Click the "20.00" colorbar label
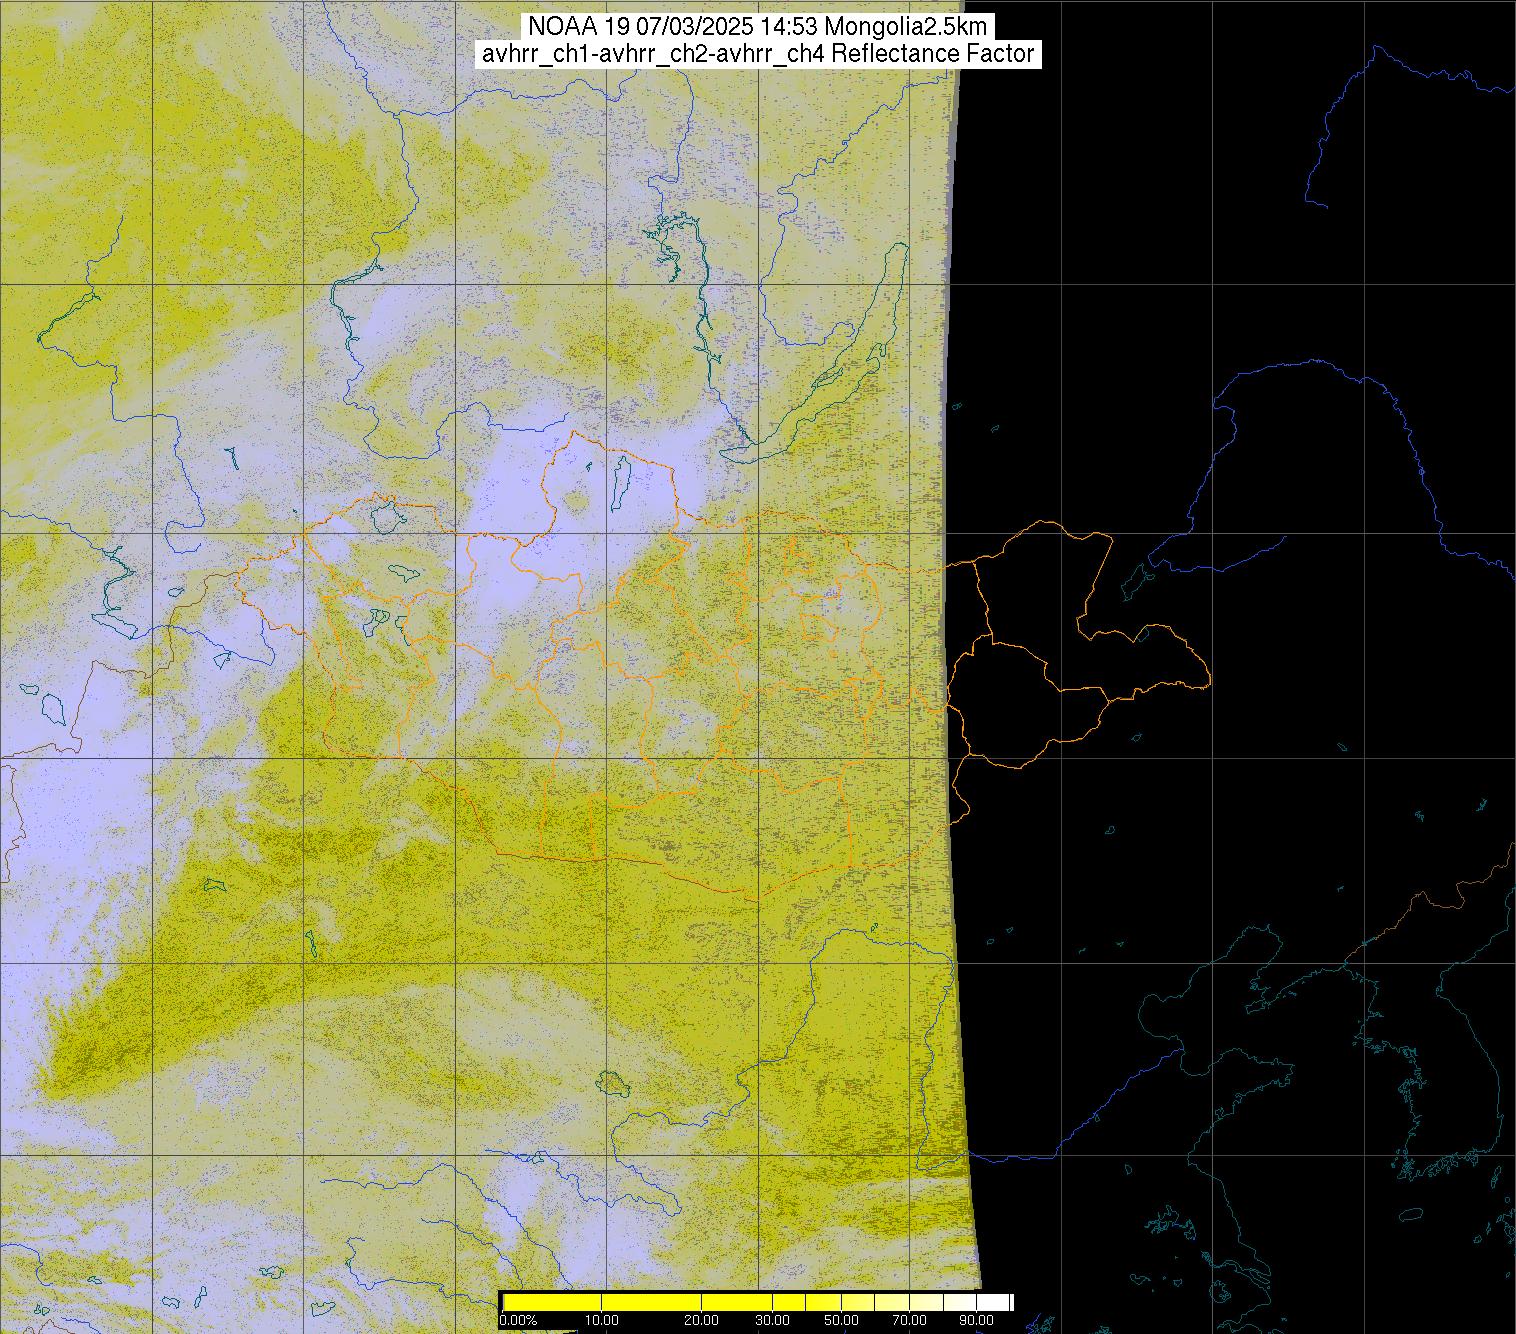The width and height of the screenshot is (1516, 1334). click(x=701, y=1320)
